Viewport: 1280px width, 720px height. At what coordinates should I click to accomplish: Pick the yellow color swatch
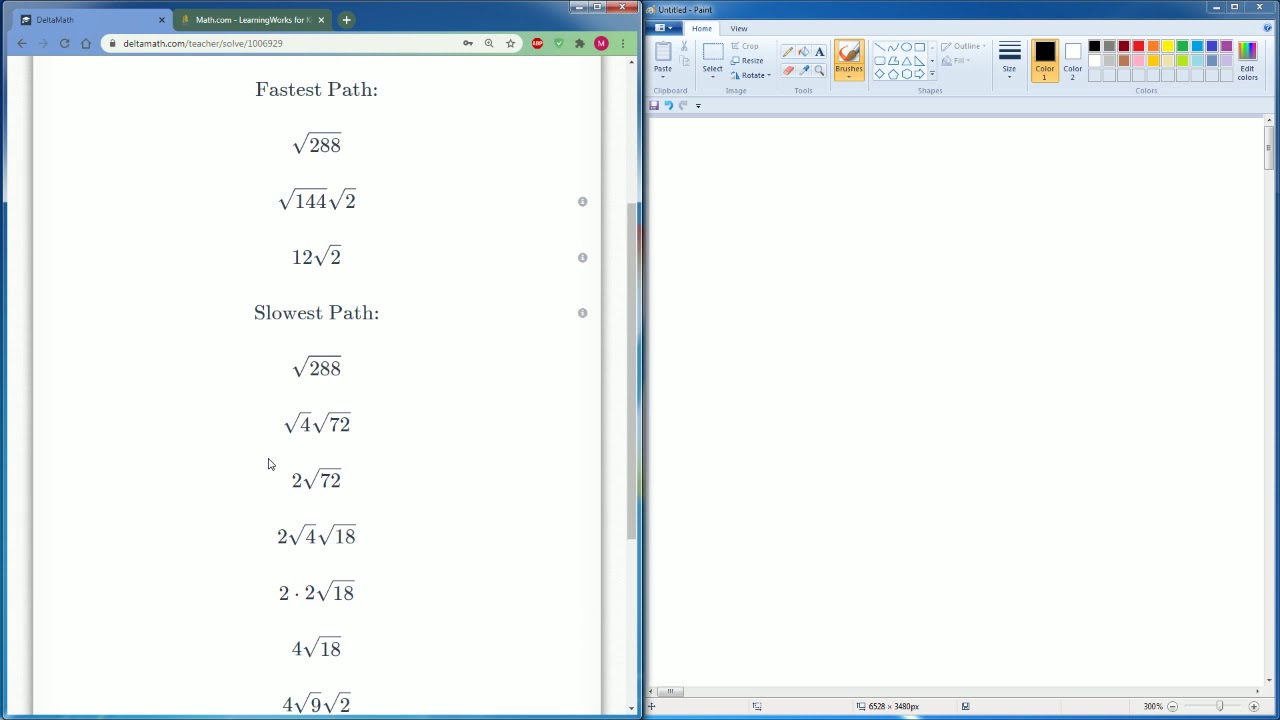point(1167,46)
